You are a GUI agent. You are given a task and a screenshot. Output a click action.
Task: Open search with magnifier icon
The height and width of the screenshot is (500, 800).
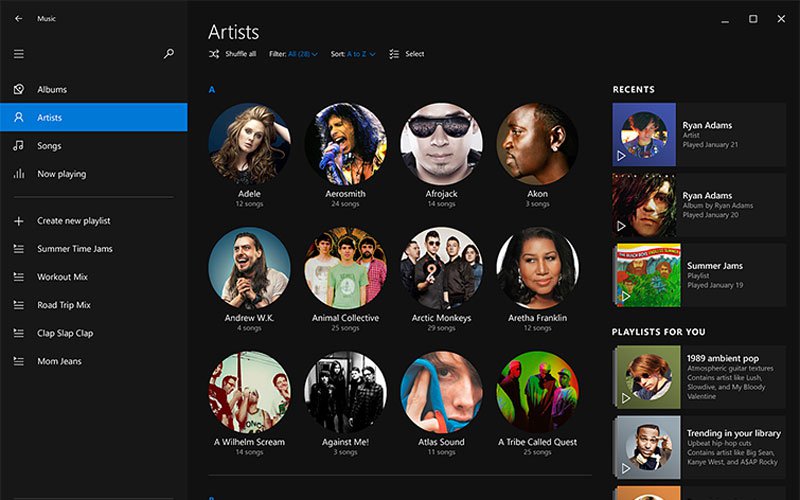(x=169, y=54)
